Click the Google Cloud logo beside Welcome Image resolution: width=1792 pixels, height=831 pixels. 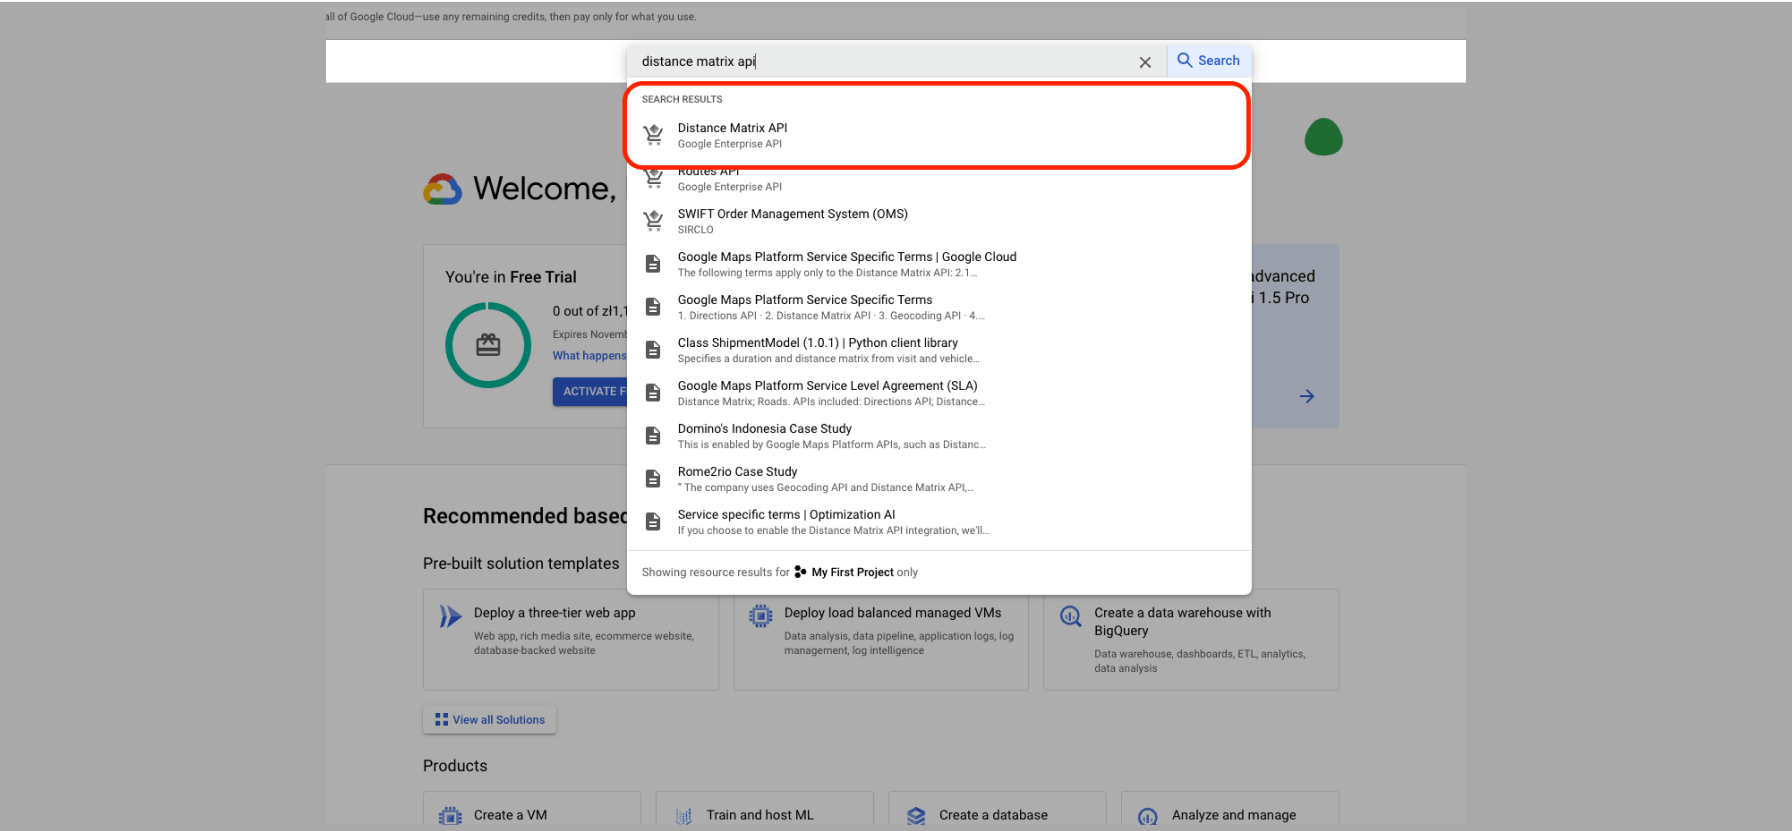(443, 189)
